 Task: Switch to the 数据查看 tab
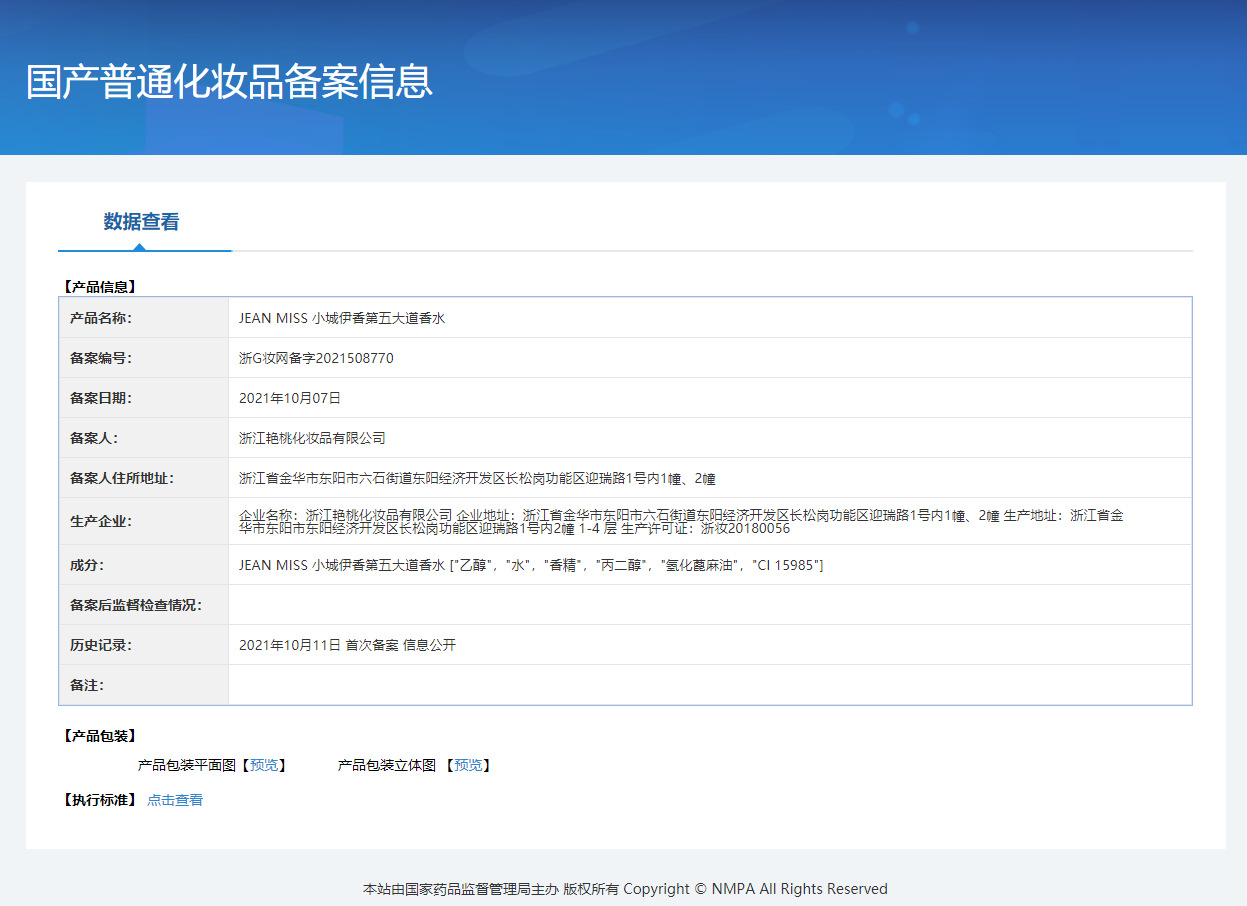point(141,222)
